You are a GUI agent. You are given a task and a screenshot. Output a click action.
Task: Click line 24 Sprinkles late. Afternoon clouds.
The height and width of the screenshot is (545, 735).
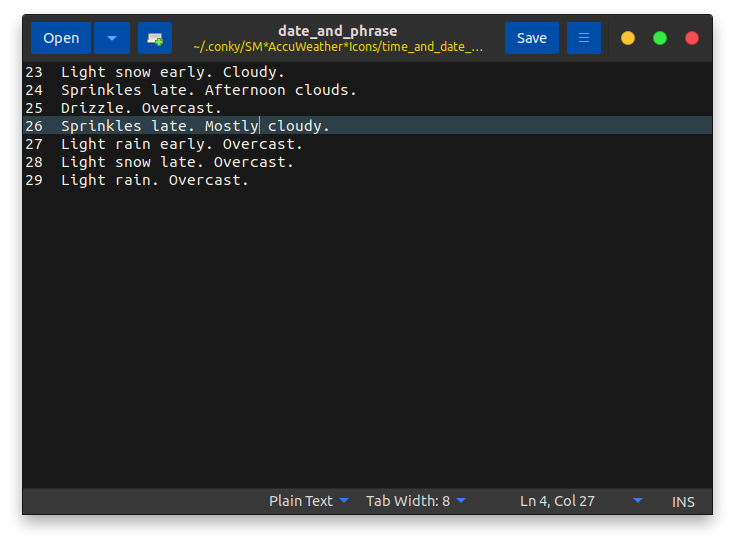point(209,90)
